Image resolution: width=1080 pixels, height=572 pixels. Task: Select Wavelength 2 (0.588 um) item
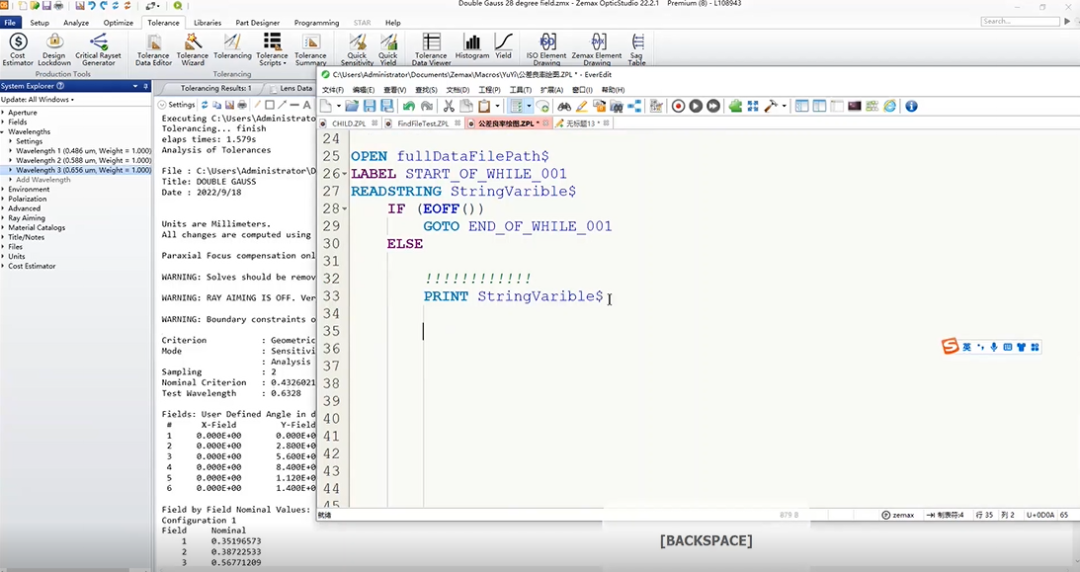click(x=83, y=160)
